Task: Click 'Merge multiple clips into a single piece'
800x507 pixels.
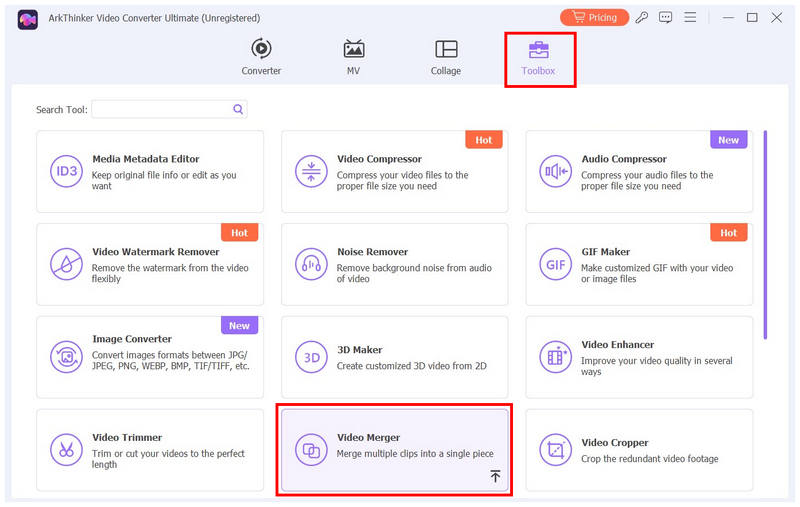Action: [415, 453]
